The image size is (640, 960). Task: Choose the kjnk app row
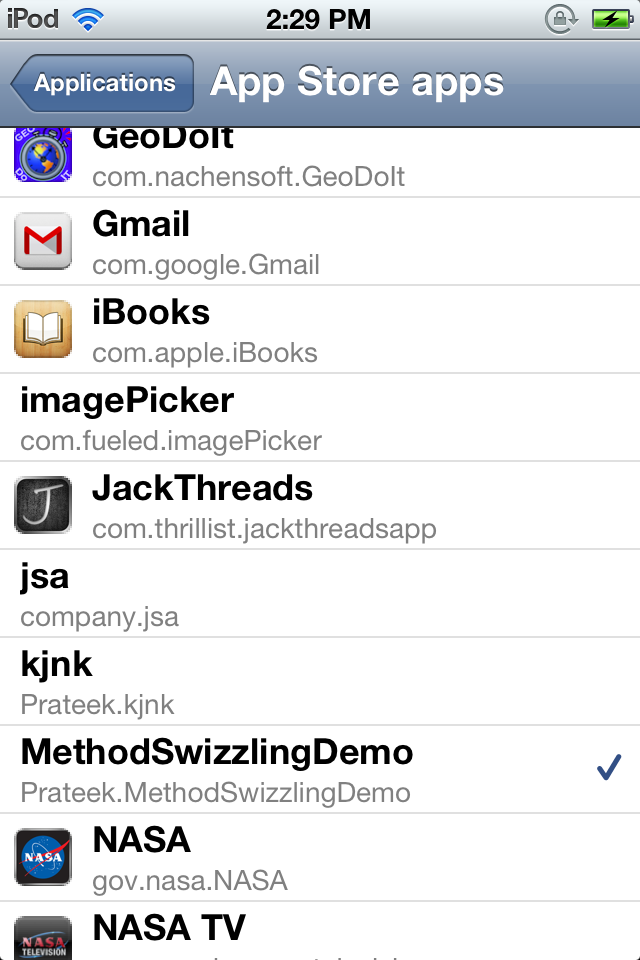coord(320,681)
